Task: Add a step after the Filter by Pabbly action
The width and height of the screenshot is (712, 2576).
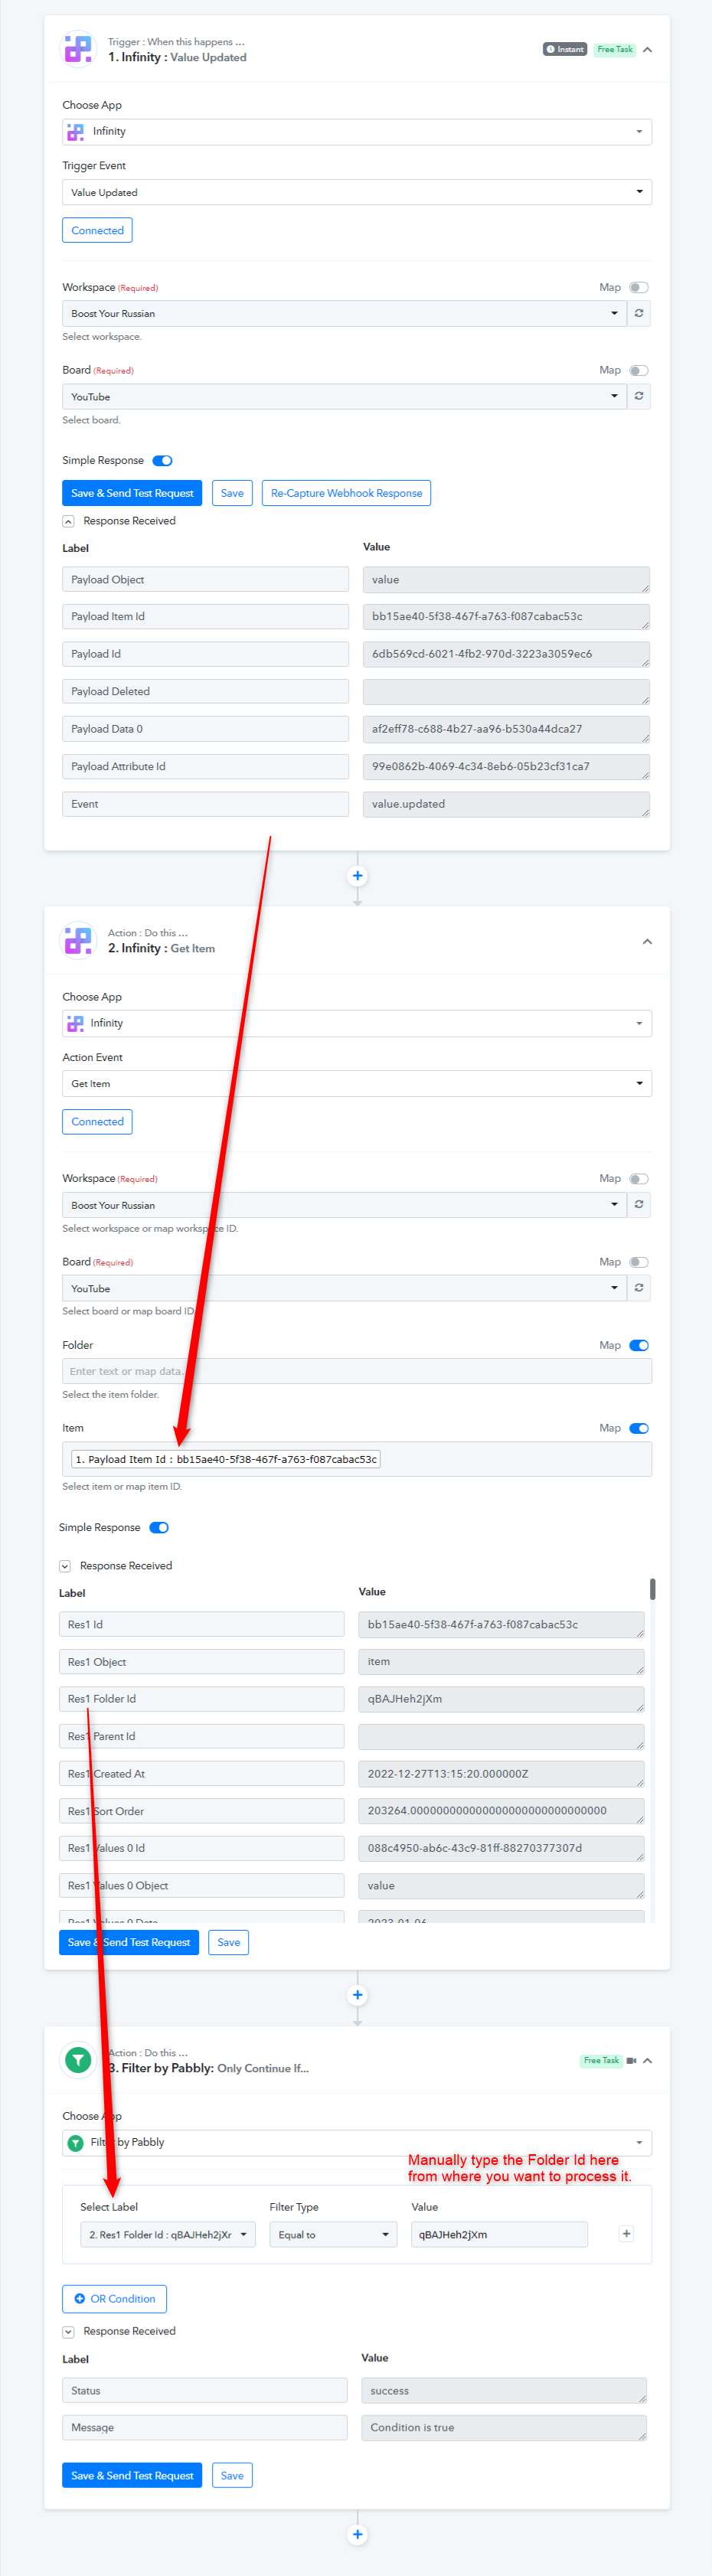Action: tap(357, 2534)
